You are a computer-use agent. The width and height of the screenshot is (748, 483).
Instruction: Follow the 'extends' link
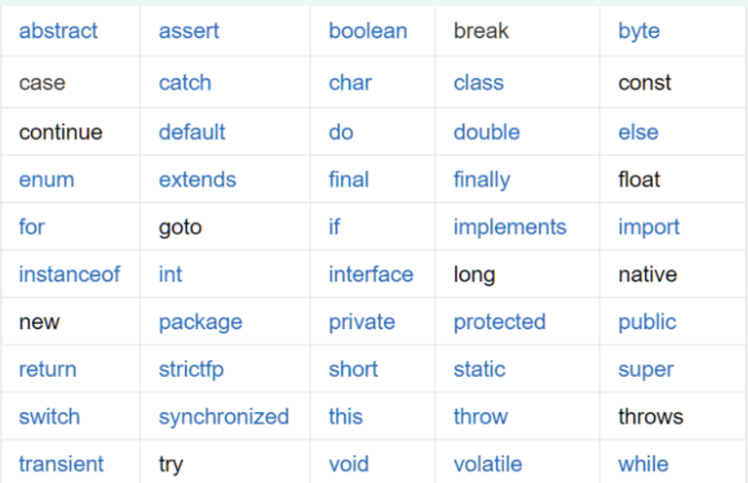pos(197,181)
